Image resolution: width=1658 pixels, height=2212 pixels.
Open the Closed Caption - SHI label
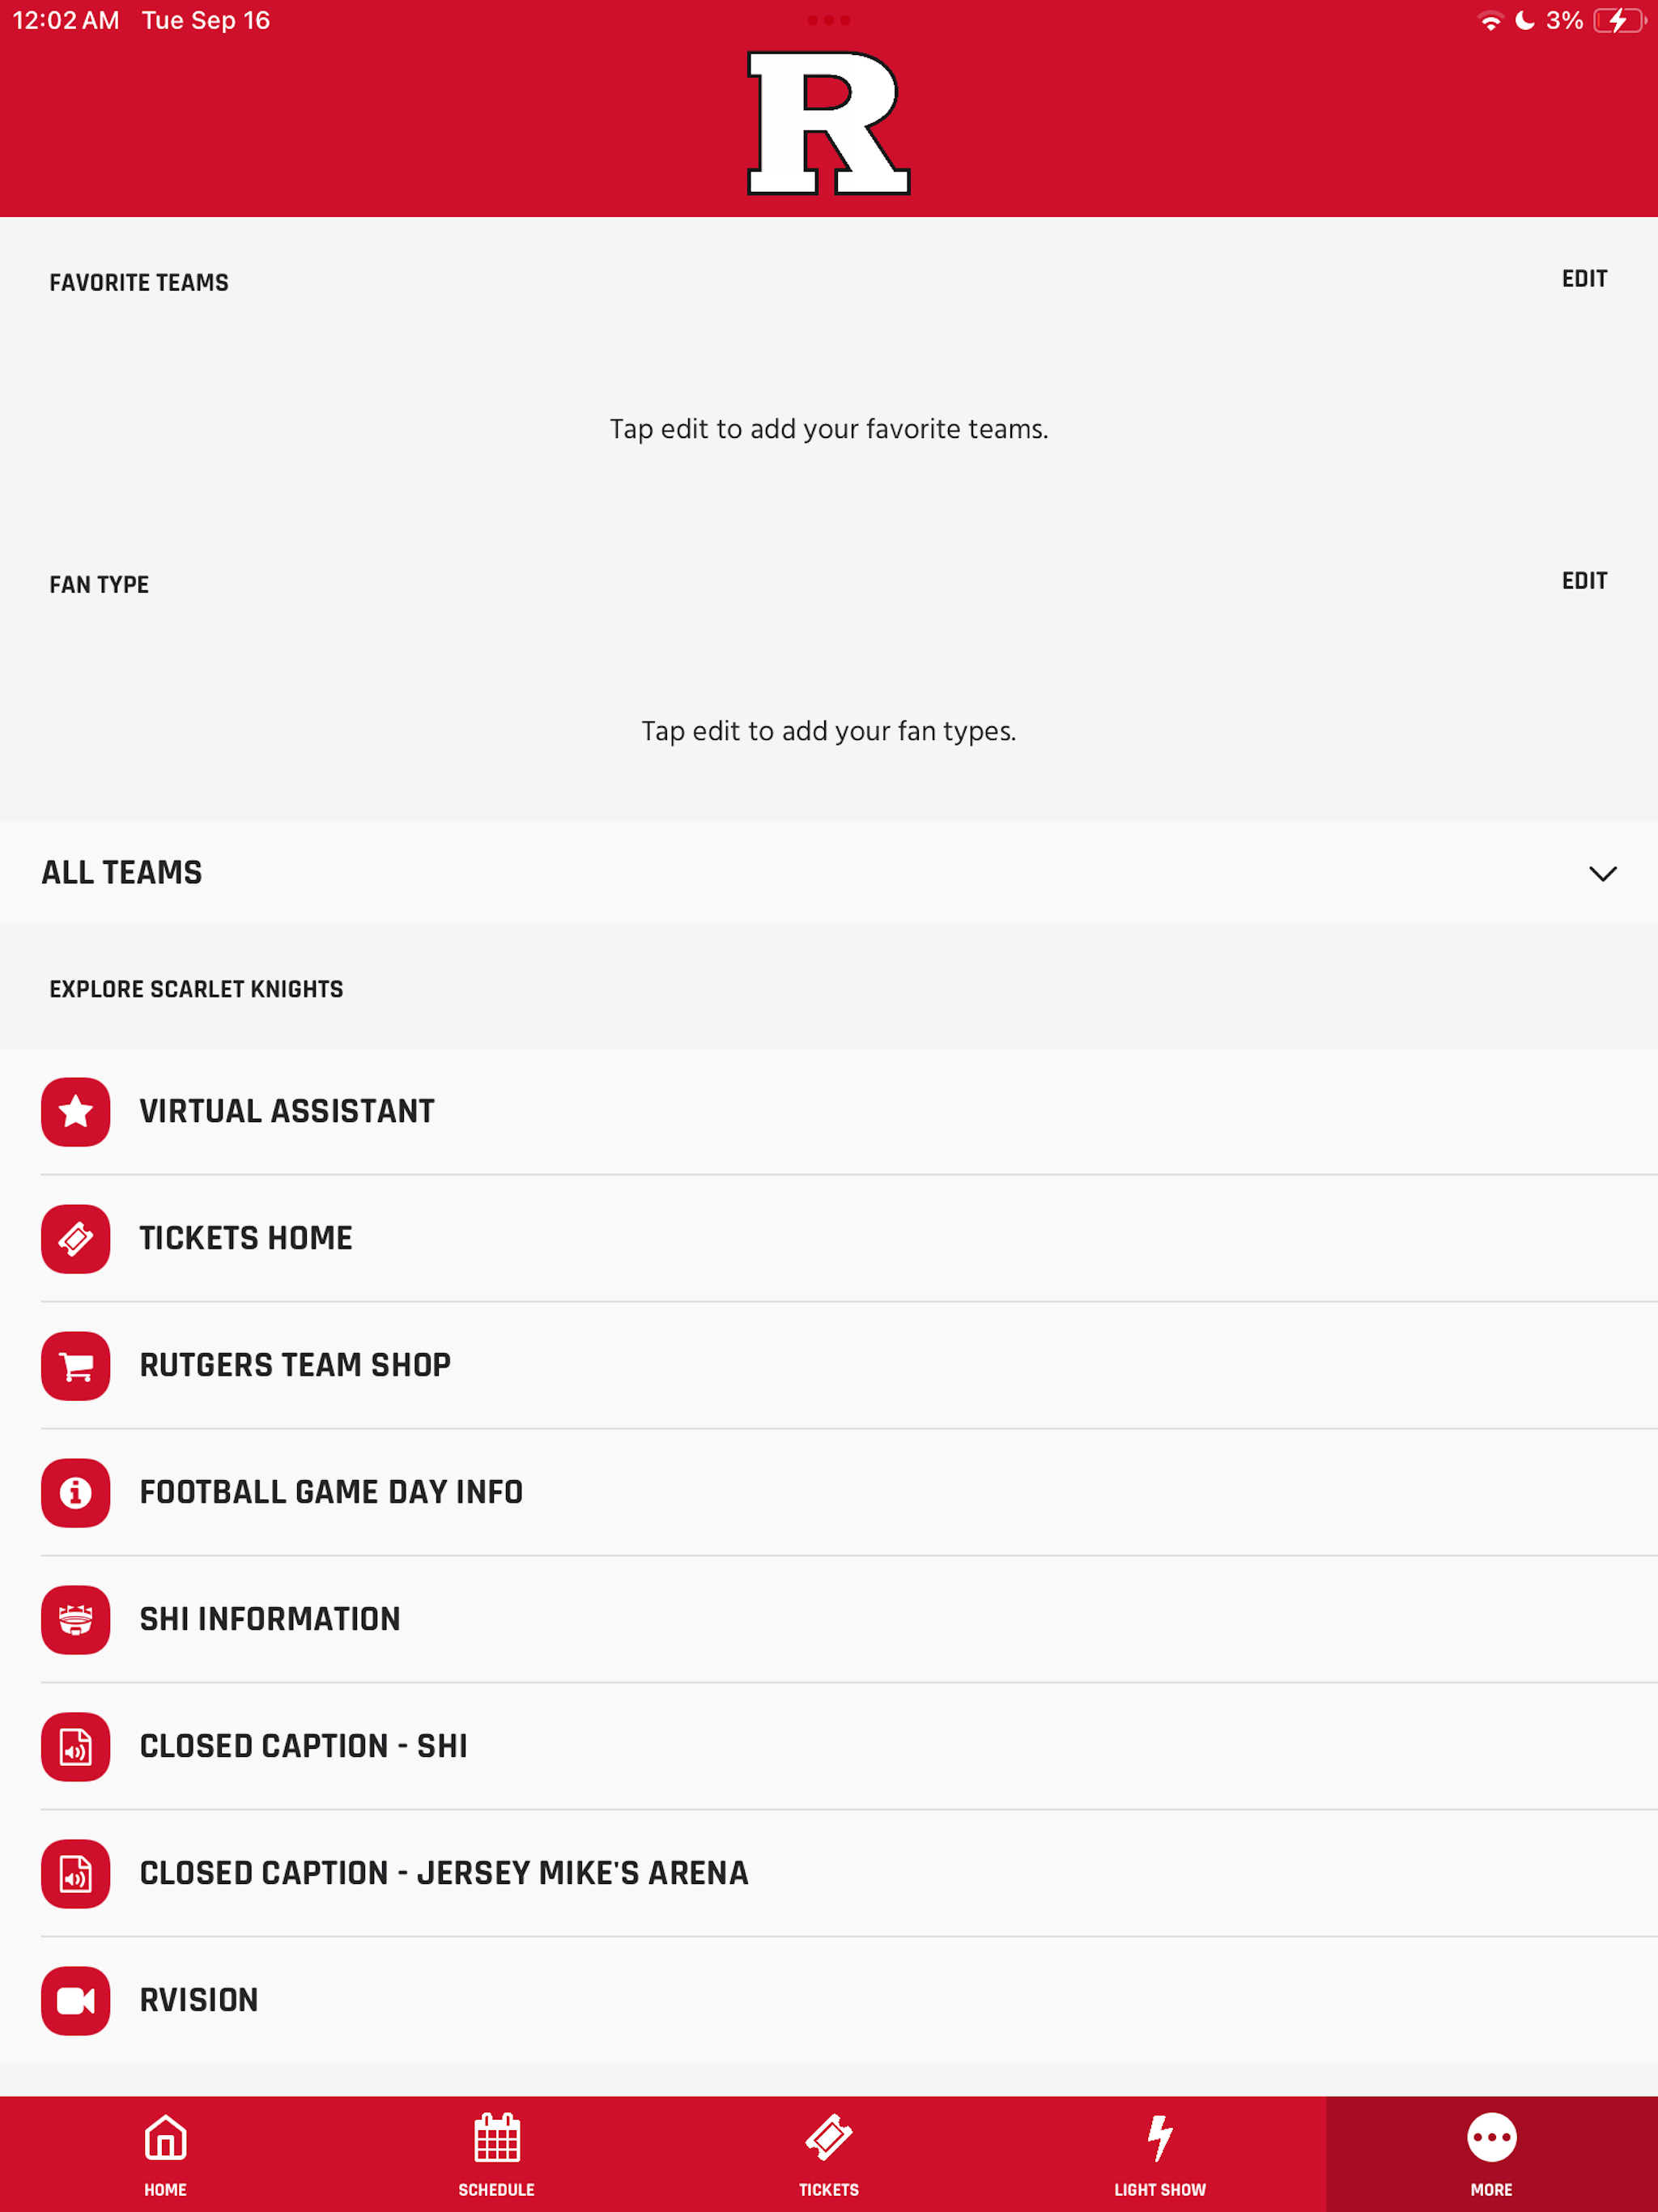[304, 1746]
